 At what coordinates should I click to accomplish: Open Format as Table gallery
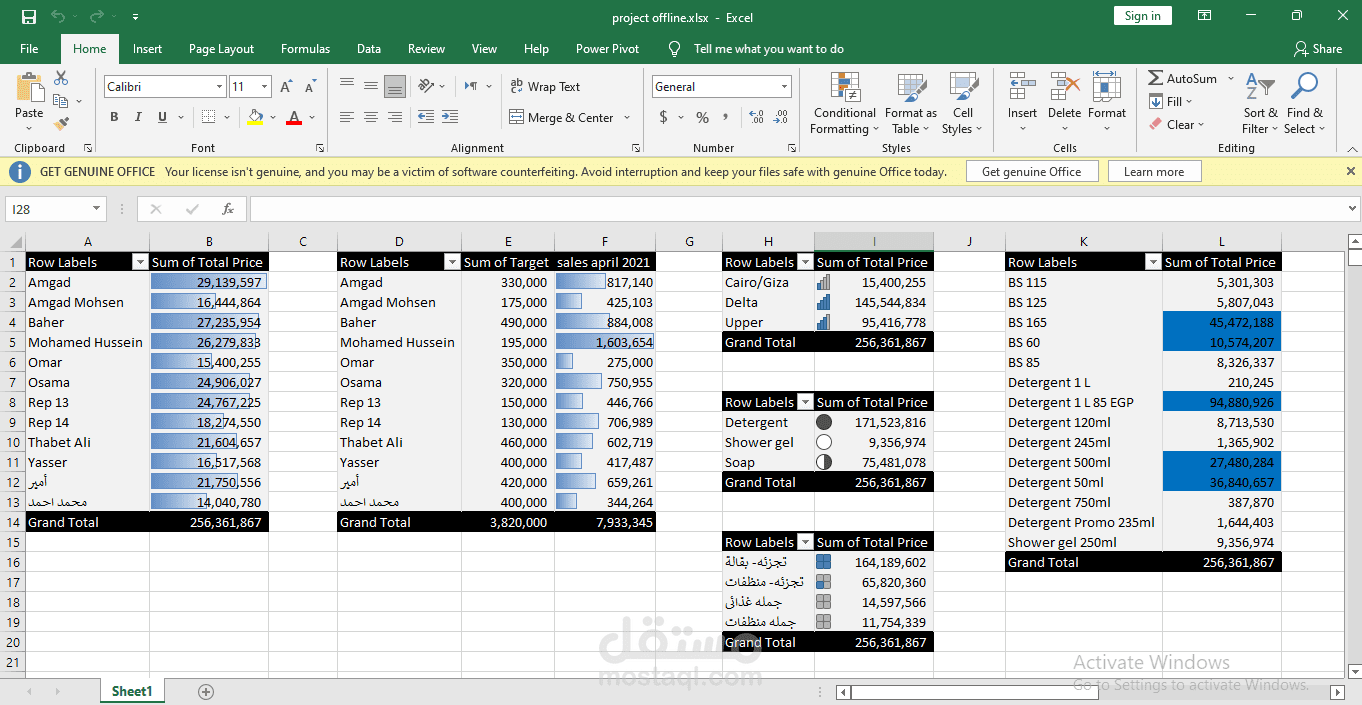(x=910, y=103)
